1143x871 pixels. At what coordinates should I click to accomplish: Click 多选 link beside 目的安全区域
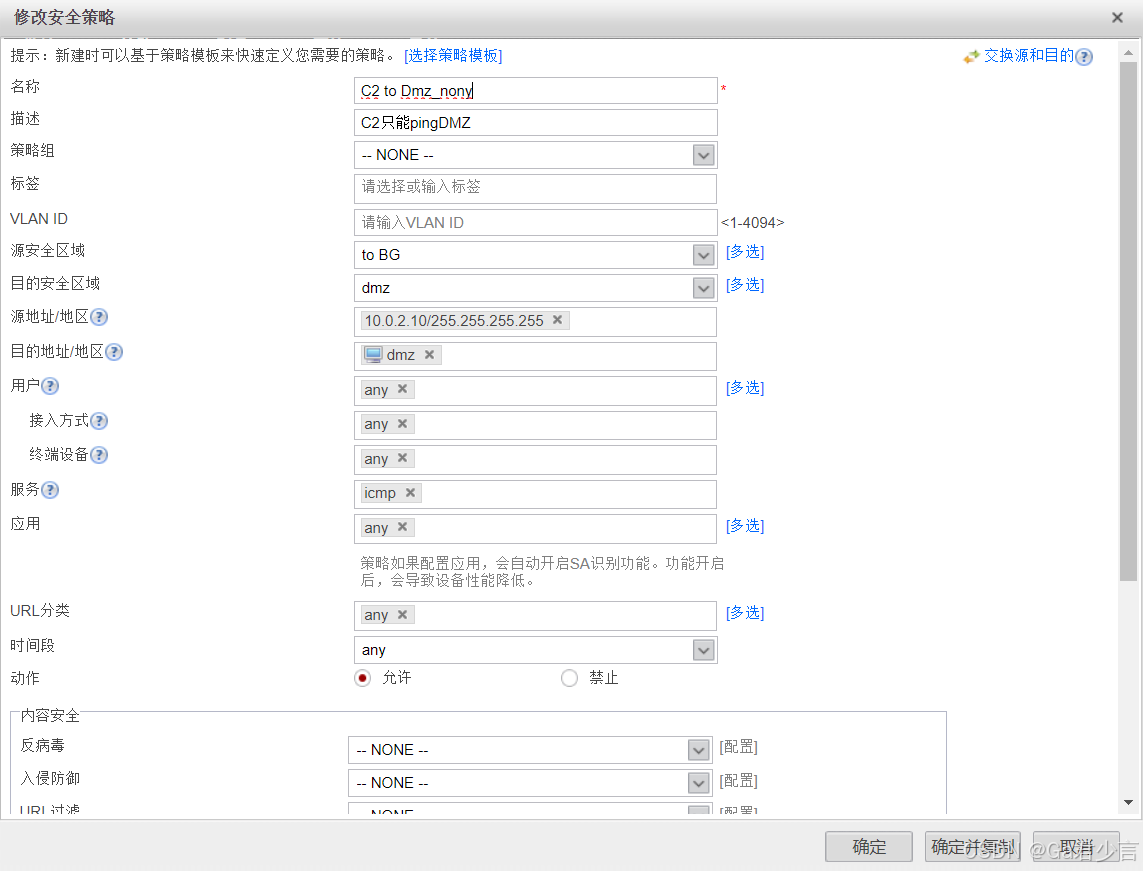point(745,285)
